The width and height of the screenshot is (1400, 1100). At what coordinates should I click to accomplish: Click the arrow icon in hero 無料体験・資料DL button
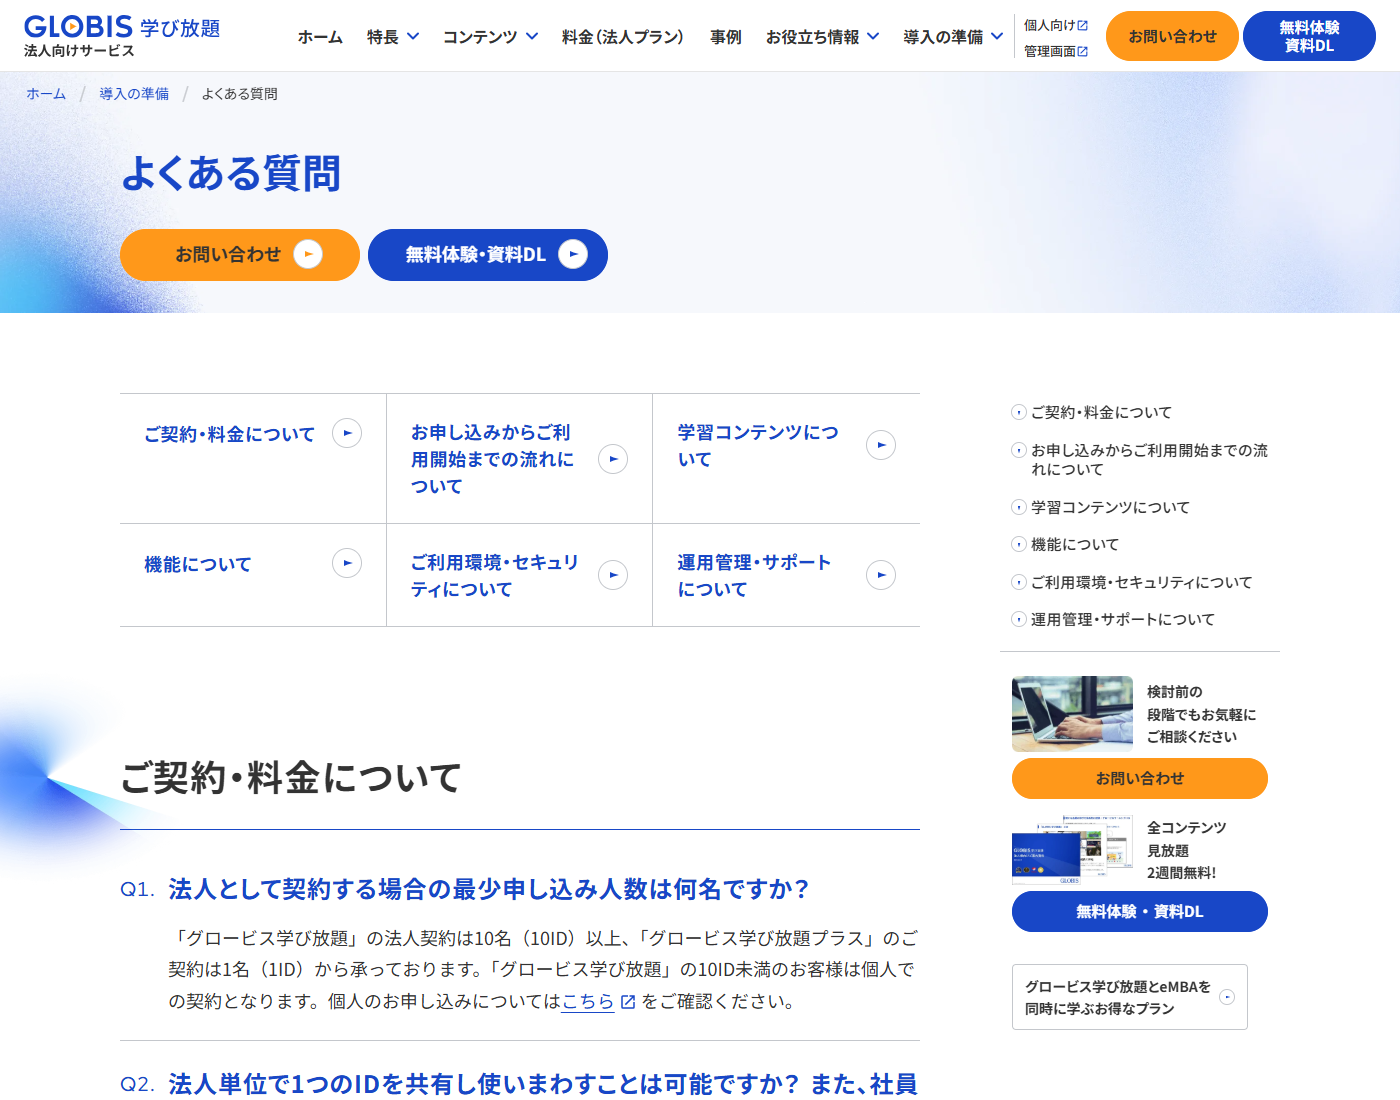573,254
